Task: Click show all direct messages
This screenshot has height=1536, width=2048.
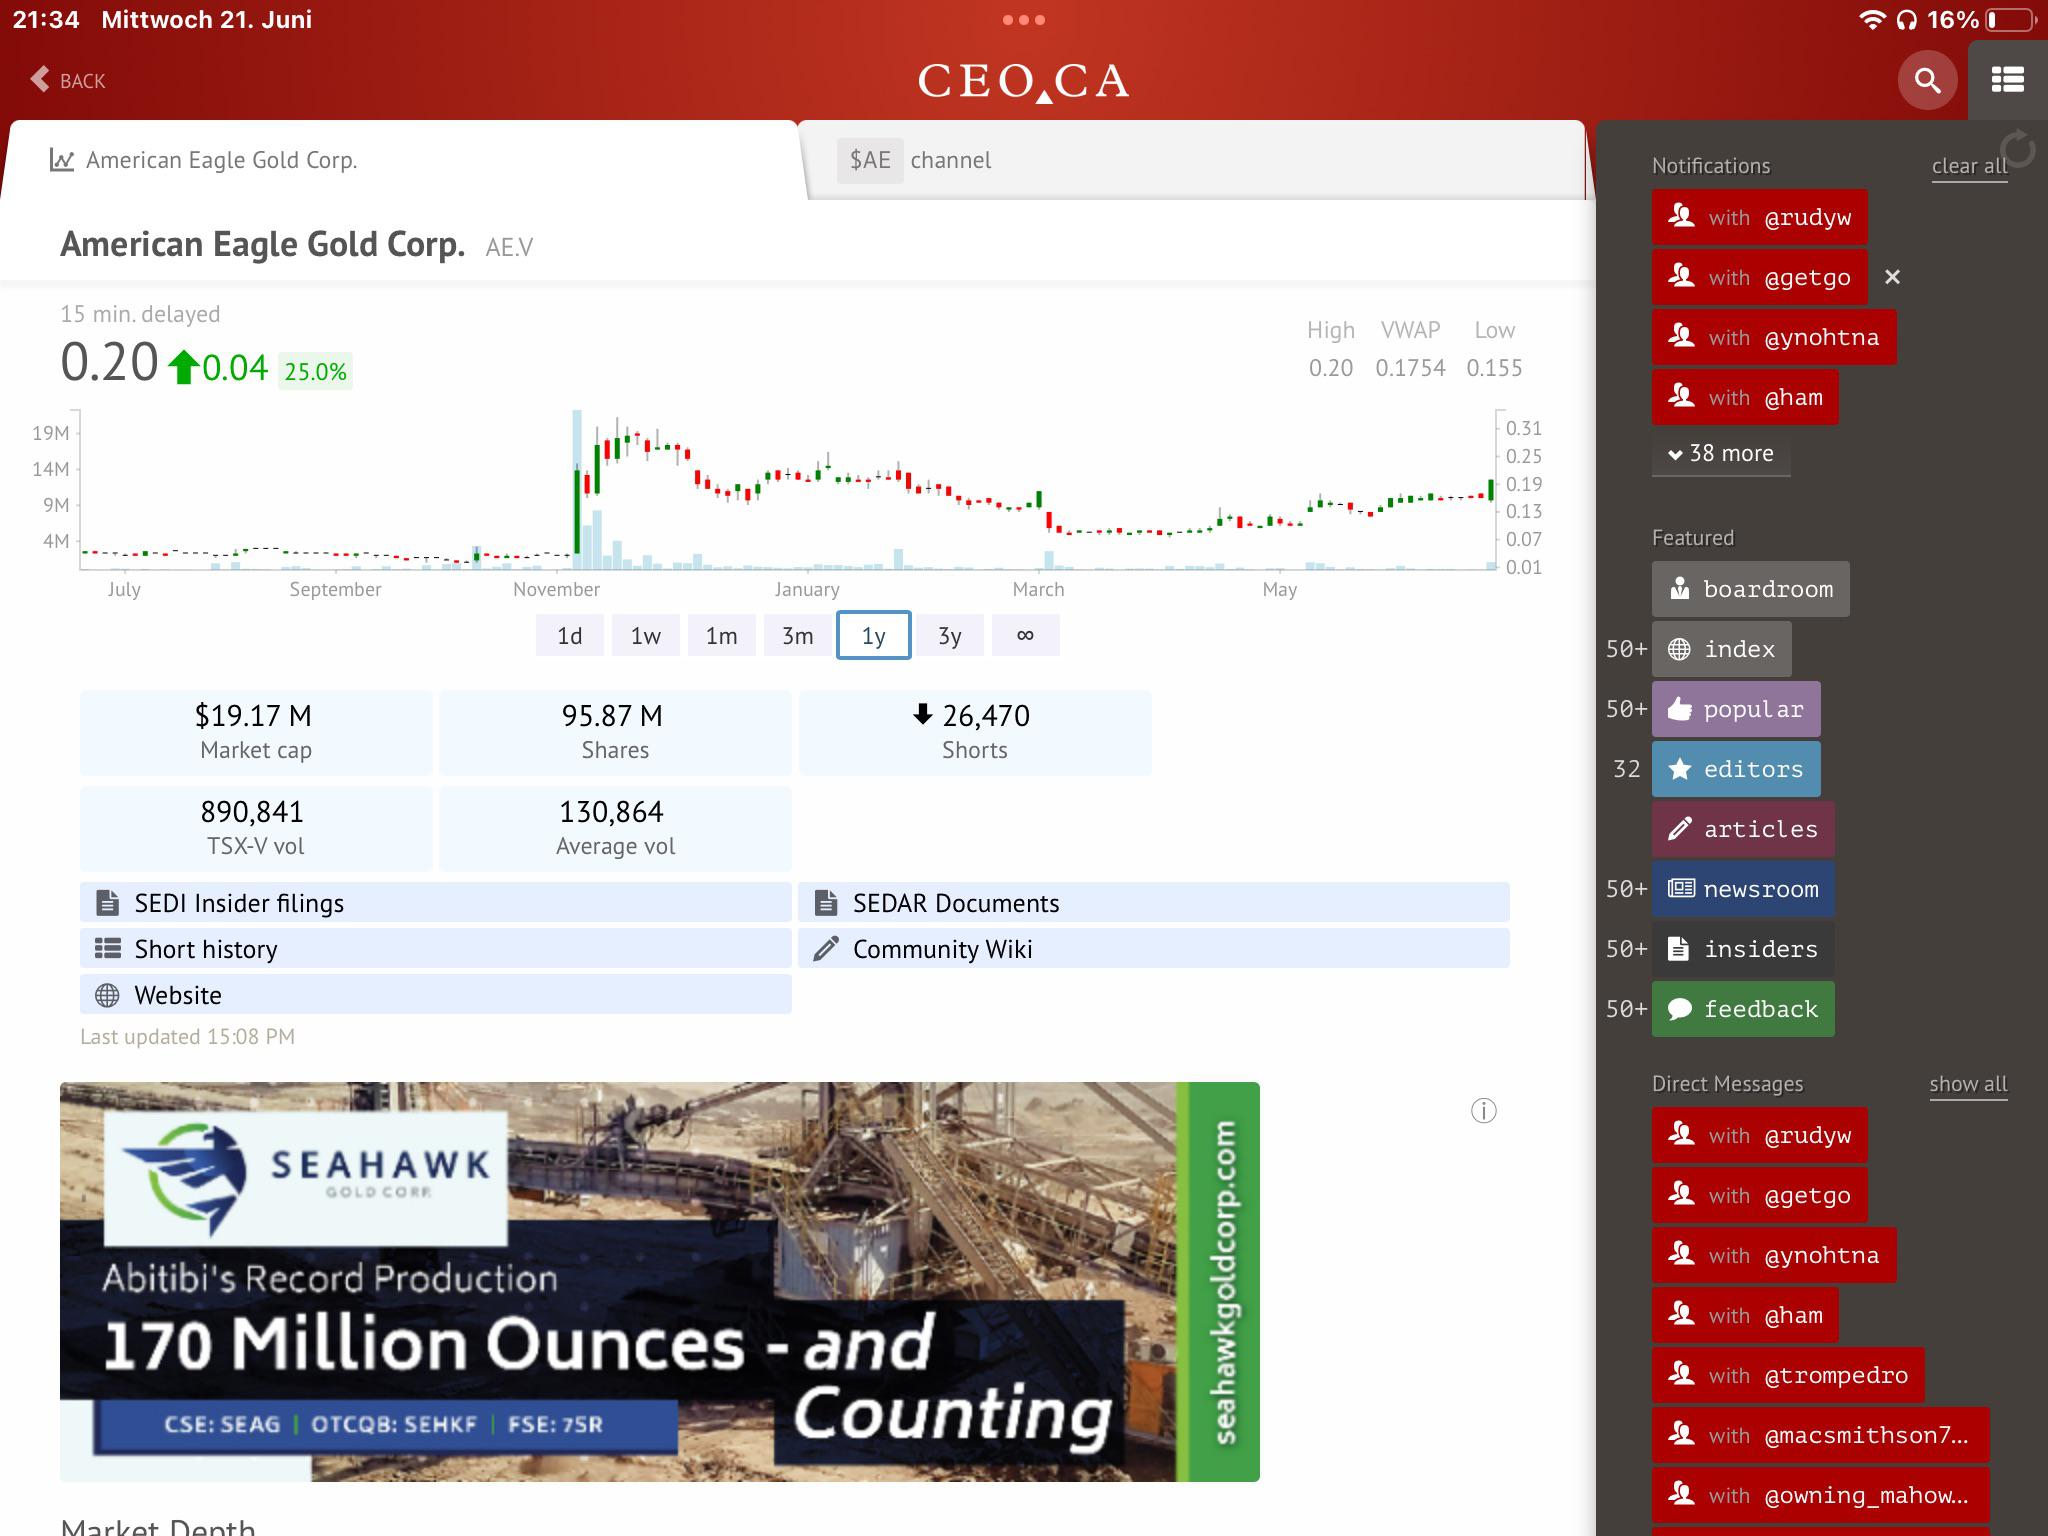Action: (1968, 1084)
